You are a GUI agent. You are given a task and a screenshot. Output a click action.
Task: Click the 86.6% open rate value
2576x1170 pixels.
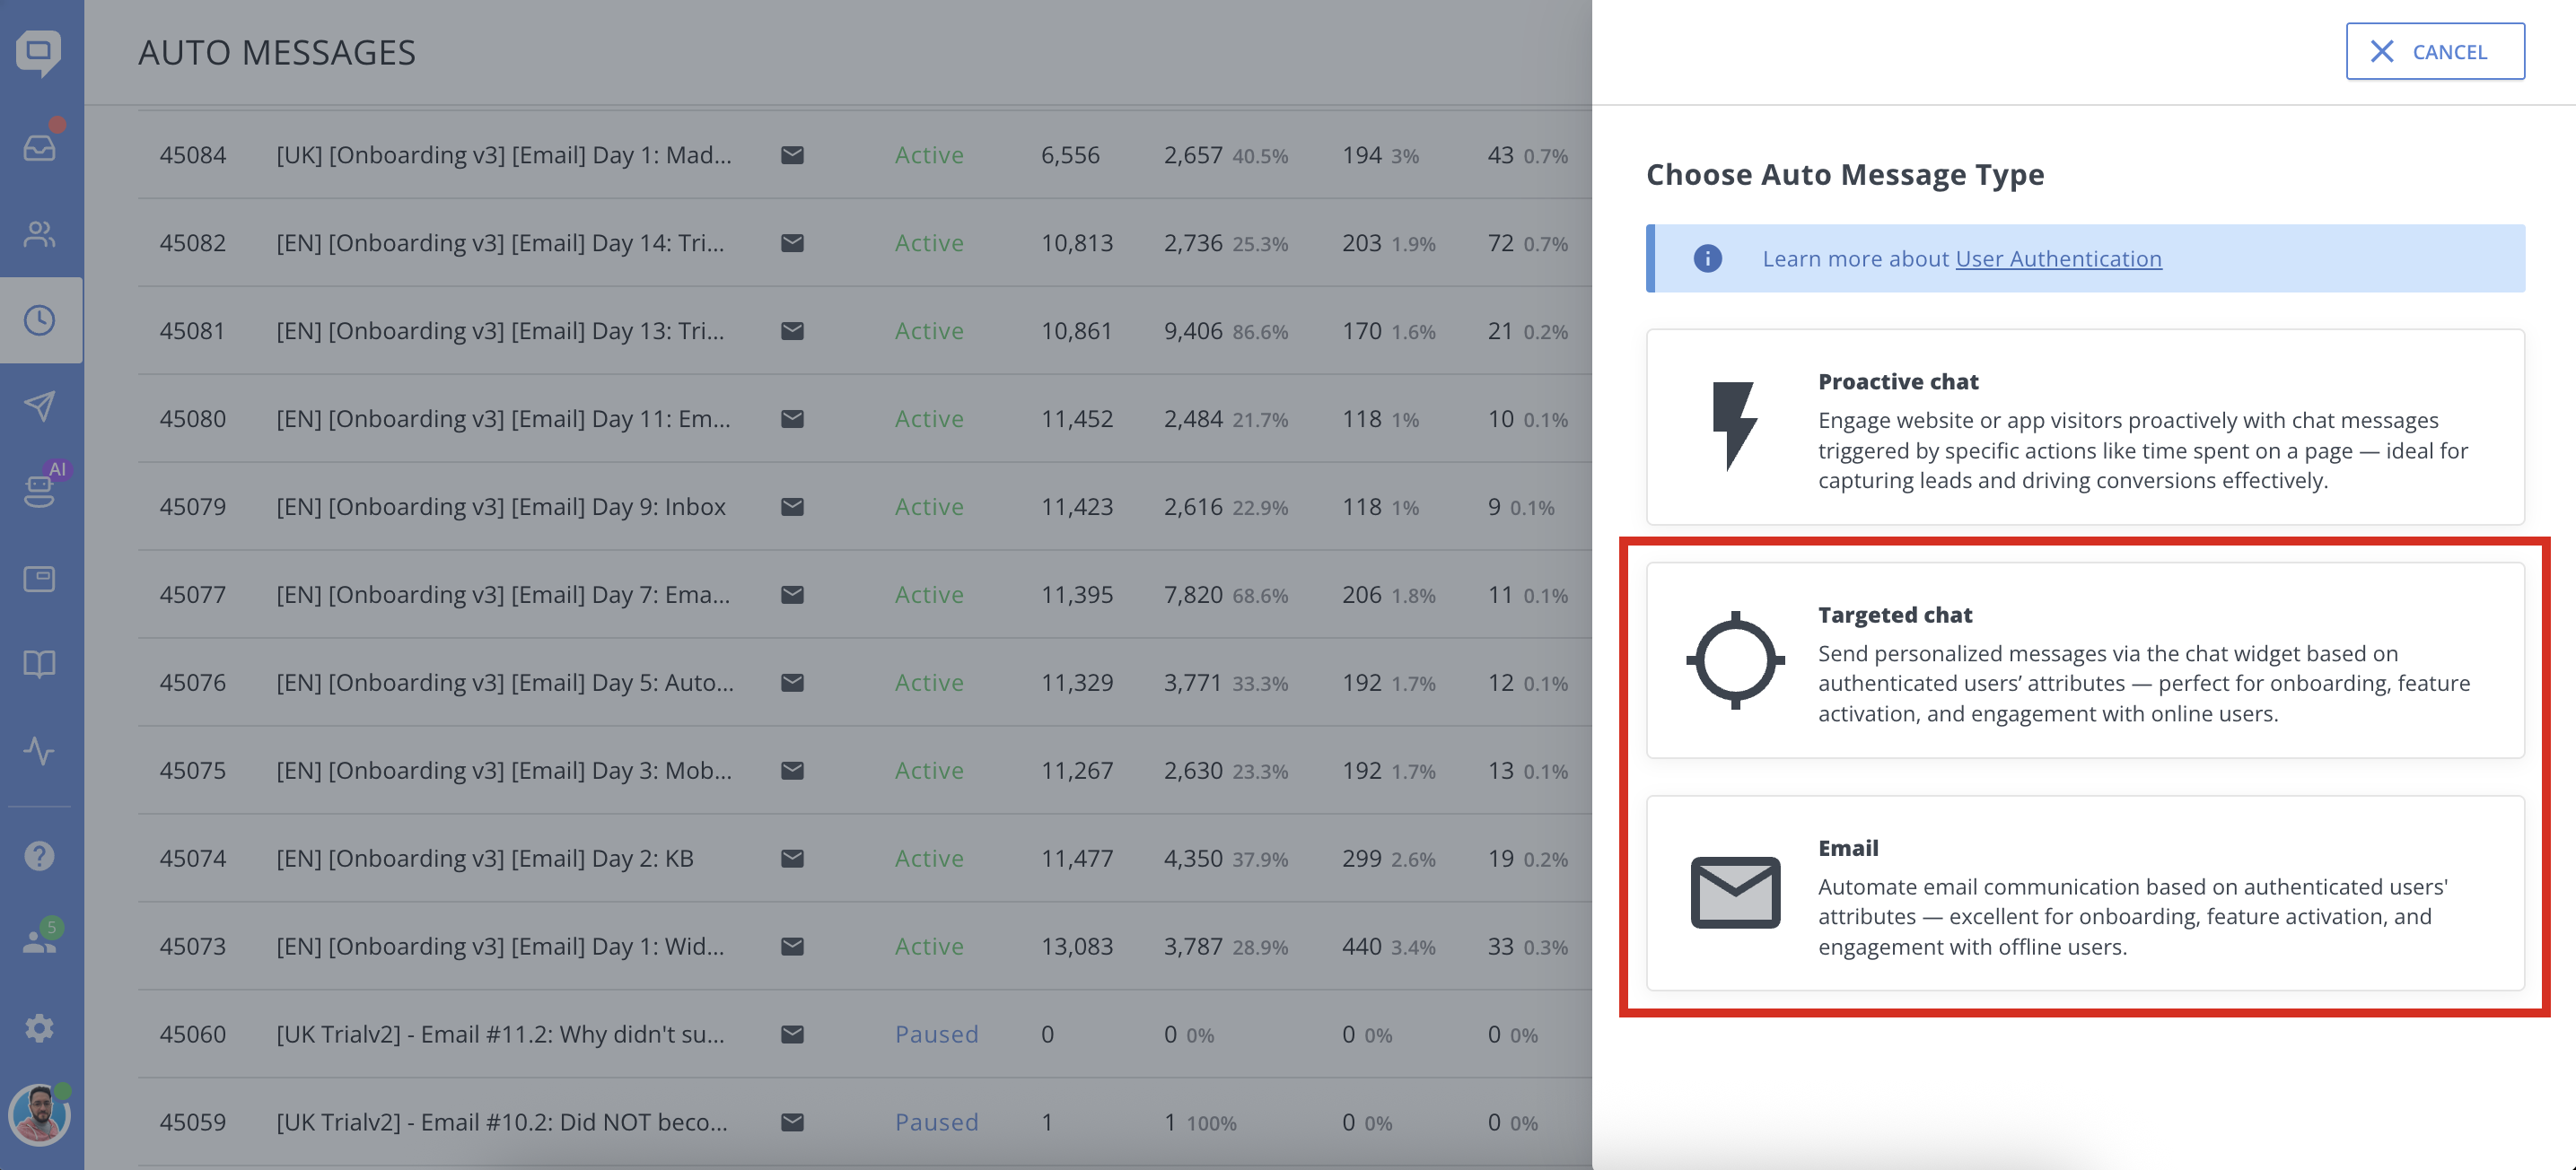1260,332
